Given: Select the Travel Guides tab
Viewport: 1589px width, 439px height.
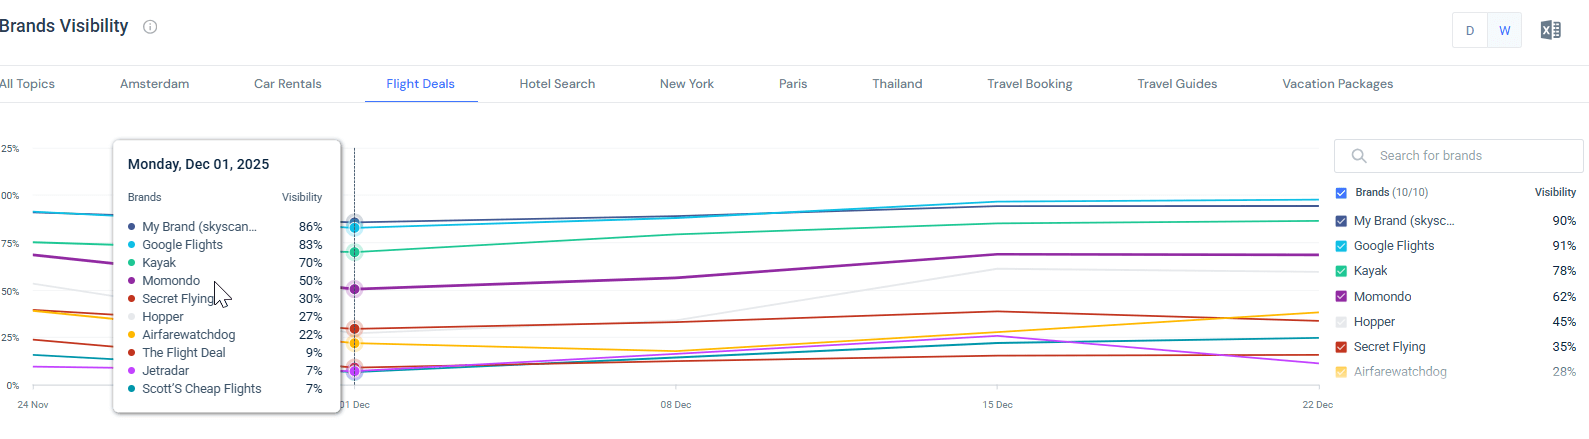Looking at the screenshot, I should (1177, 84).
